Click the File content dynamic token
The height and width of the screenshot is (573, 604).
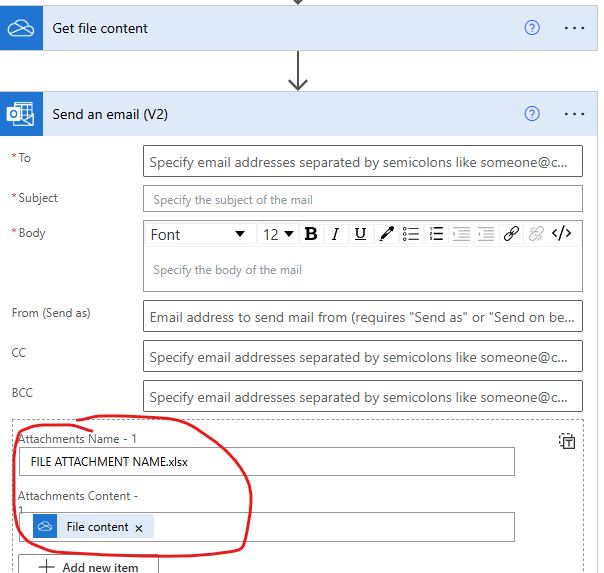coord(93,526)
